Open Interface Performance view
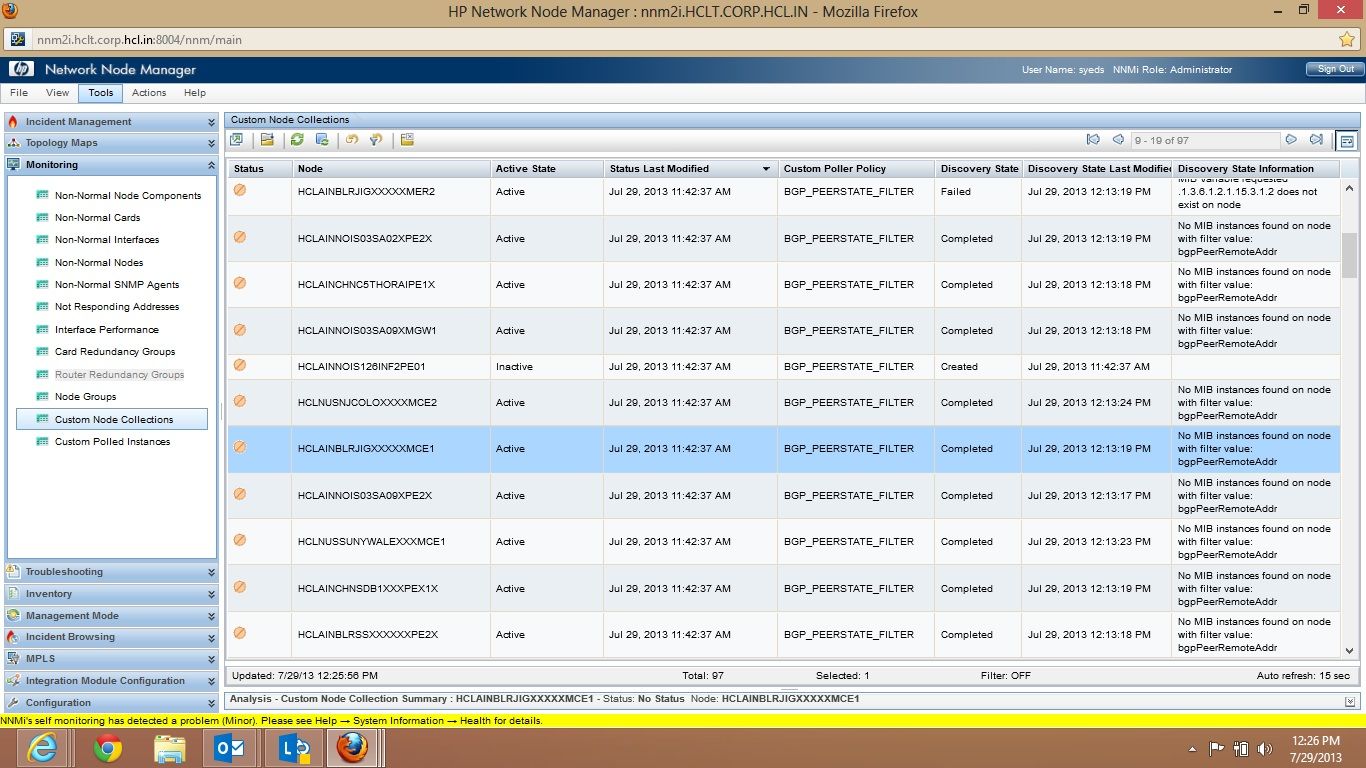 [x=106, y=329]
